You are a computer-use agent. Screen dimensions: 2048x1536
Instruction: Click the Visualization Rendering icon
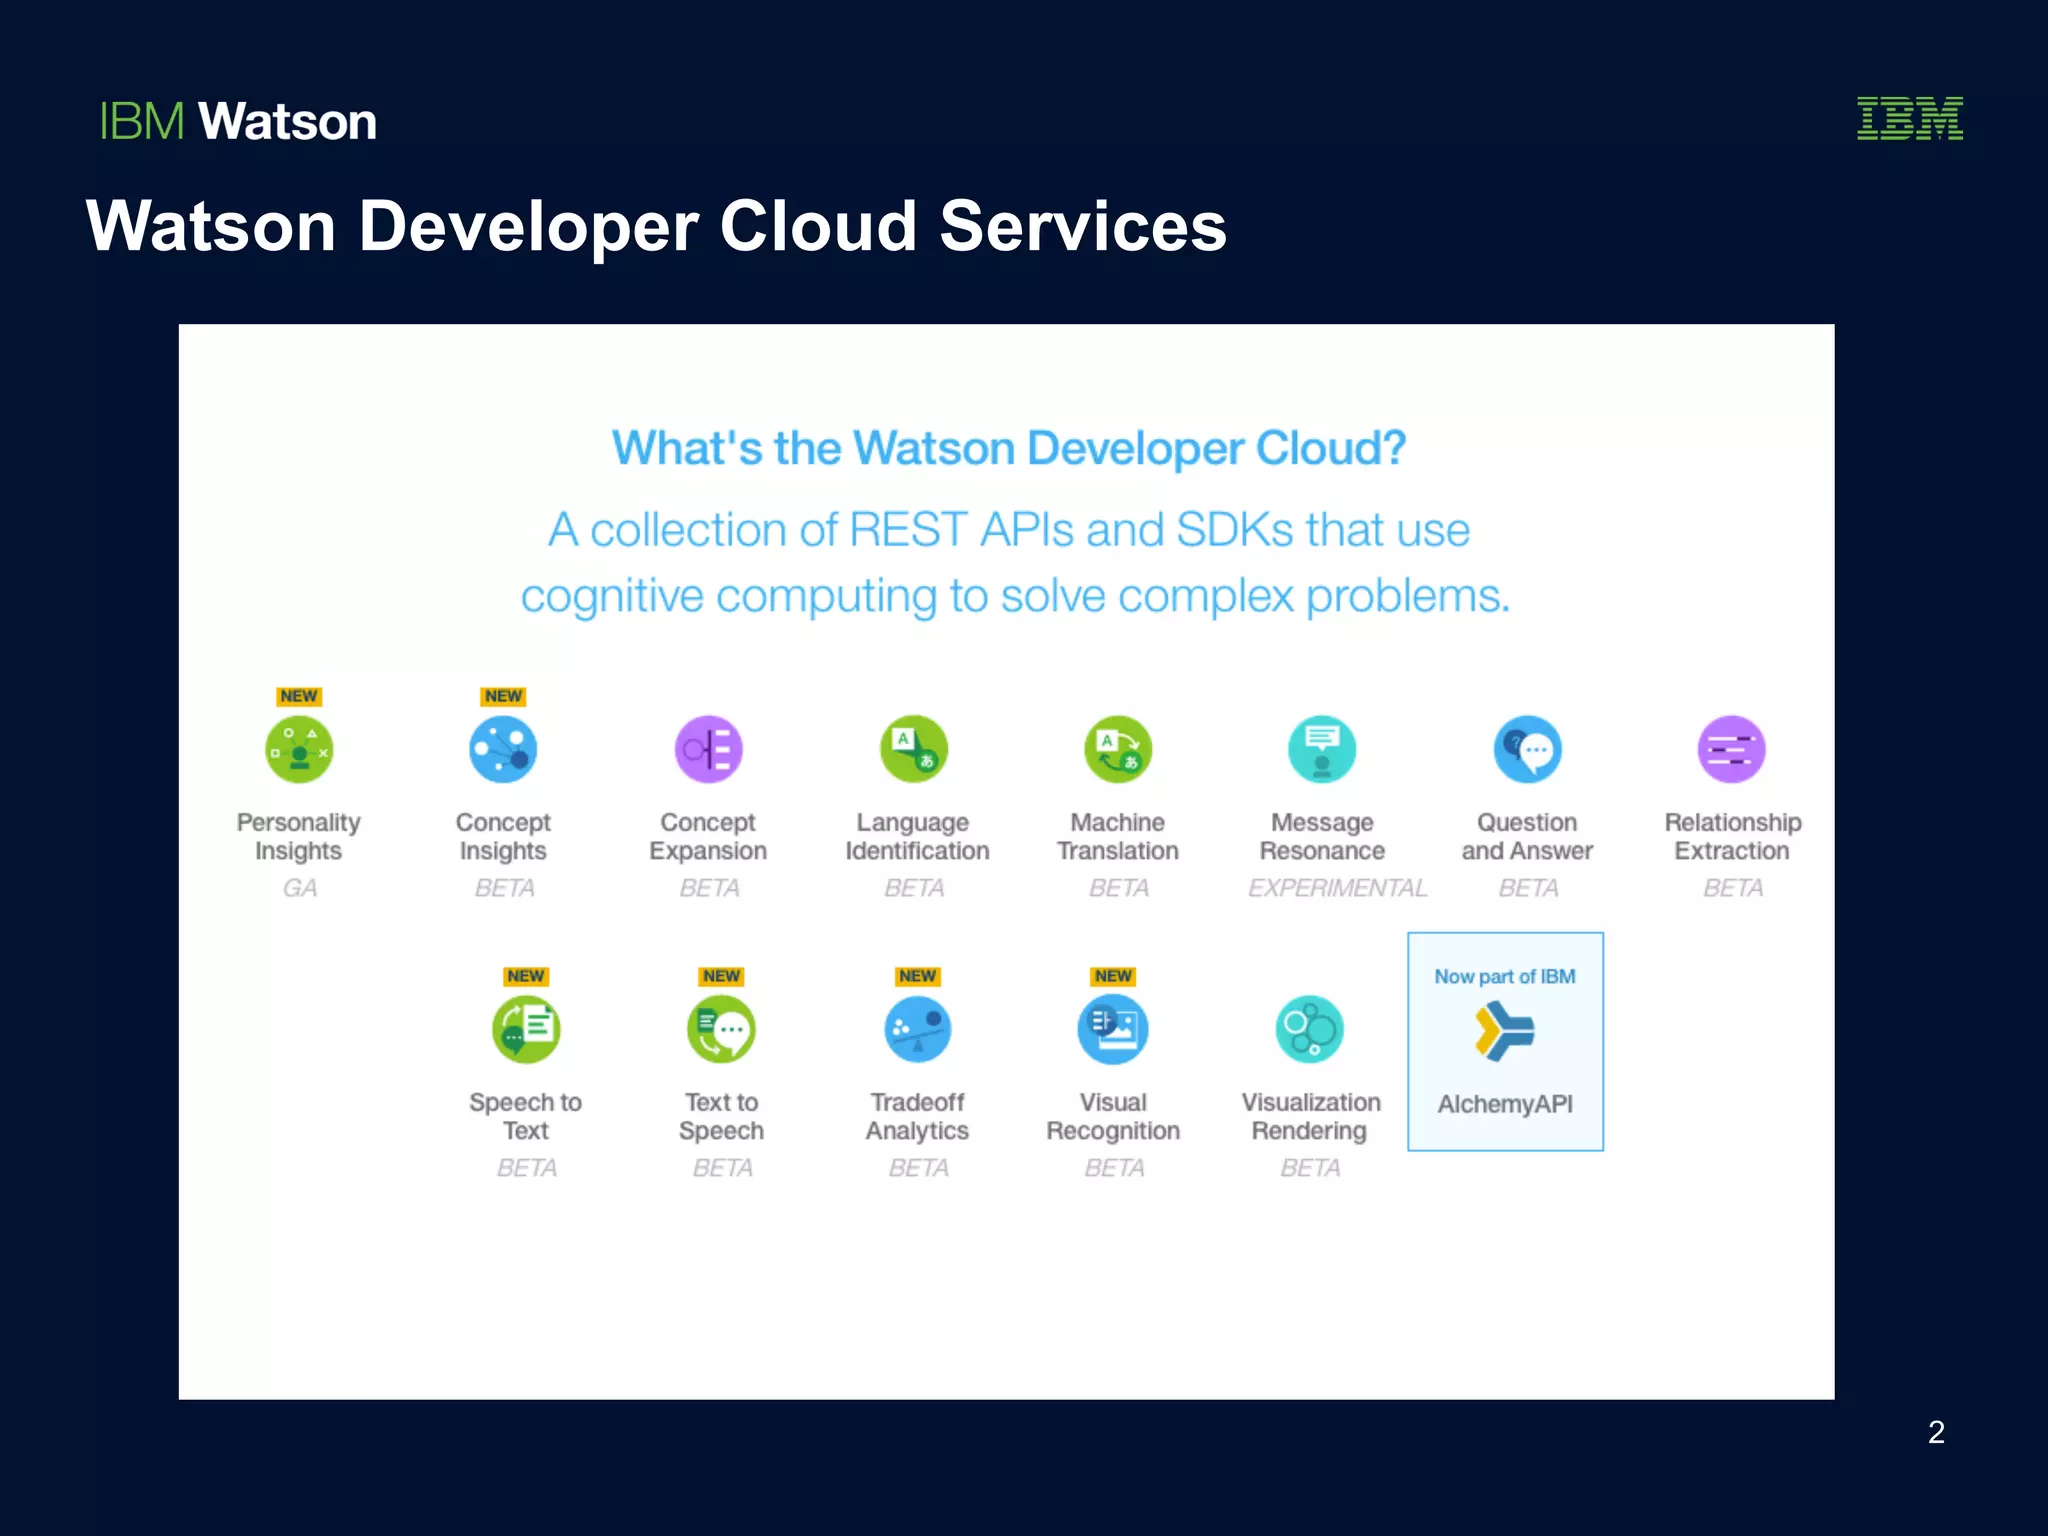tap(1309, 1029)
